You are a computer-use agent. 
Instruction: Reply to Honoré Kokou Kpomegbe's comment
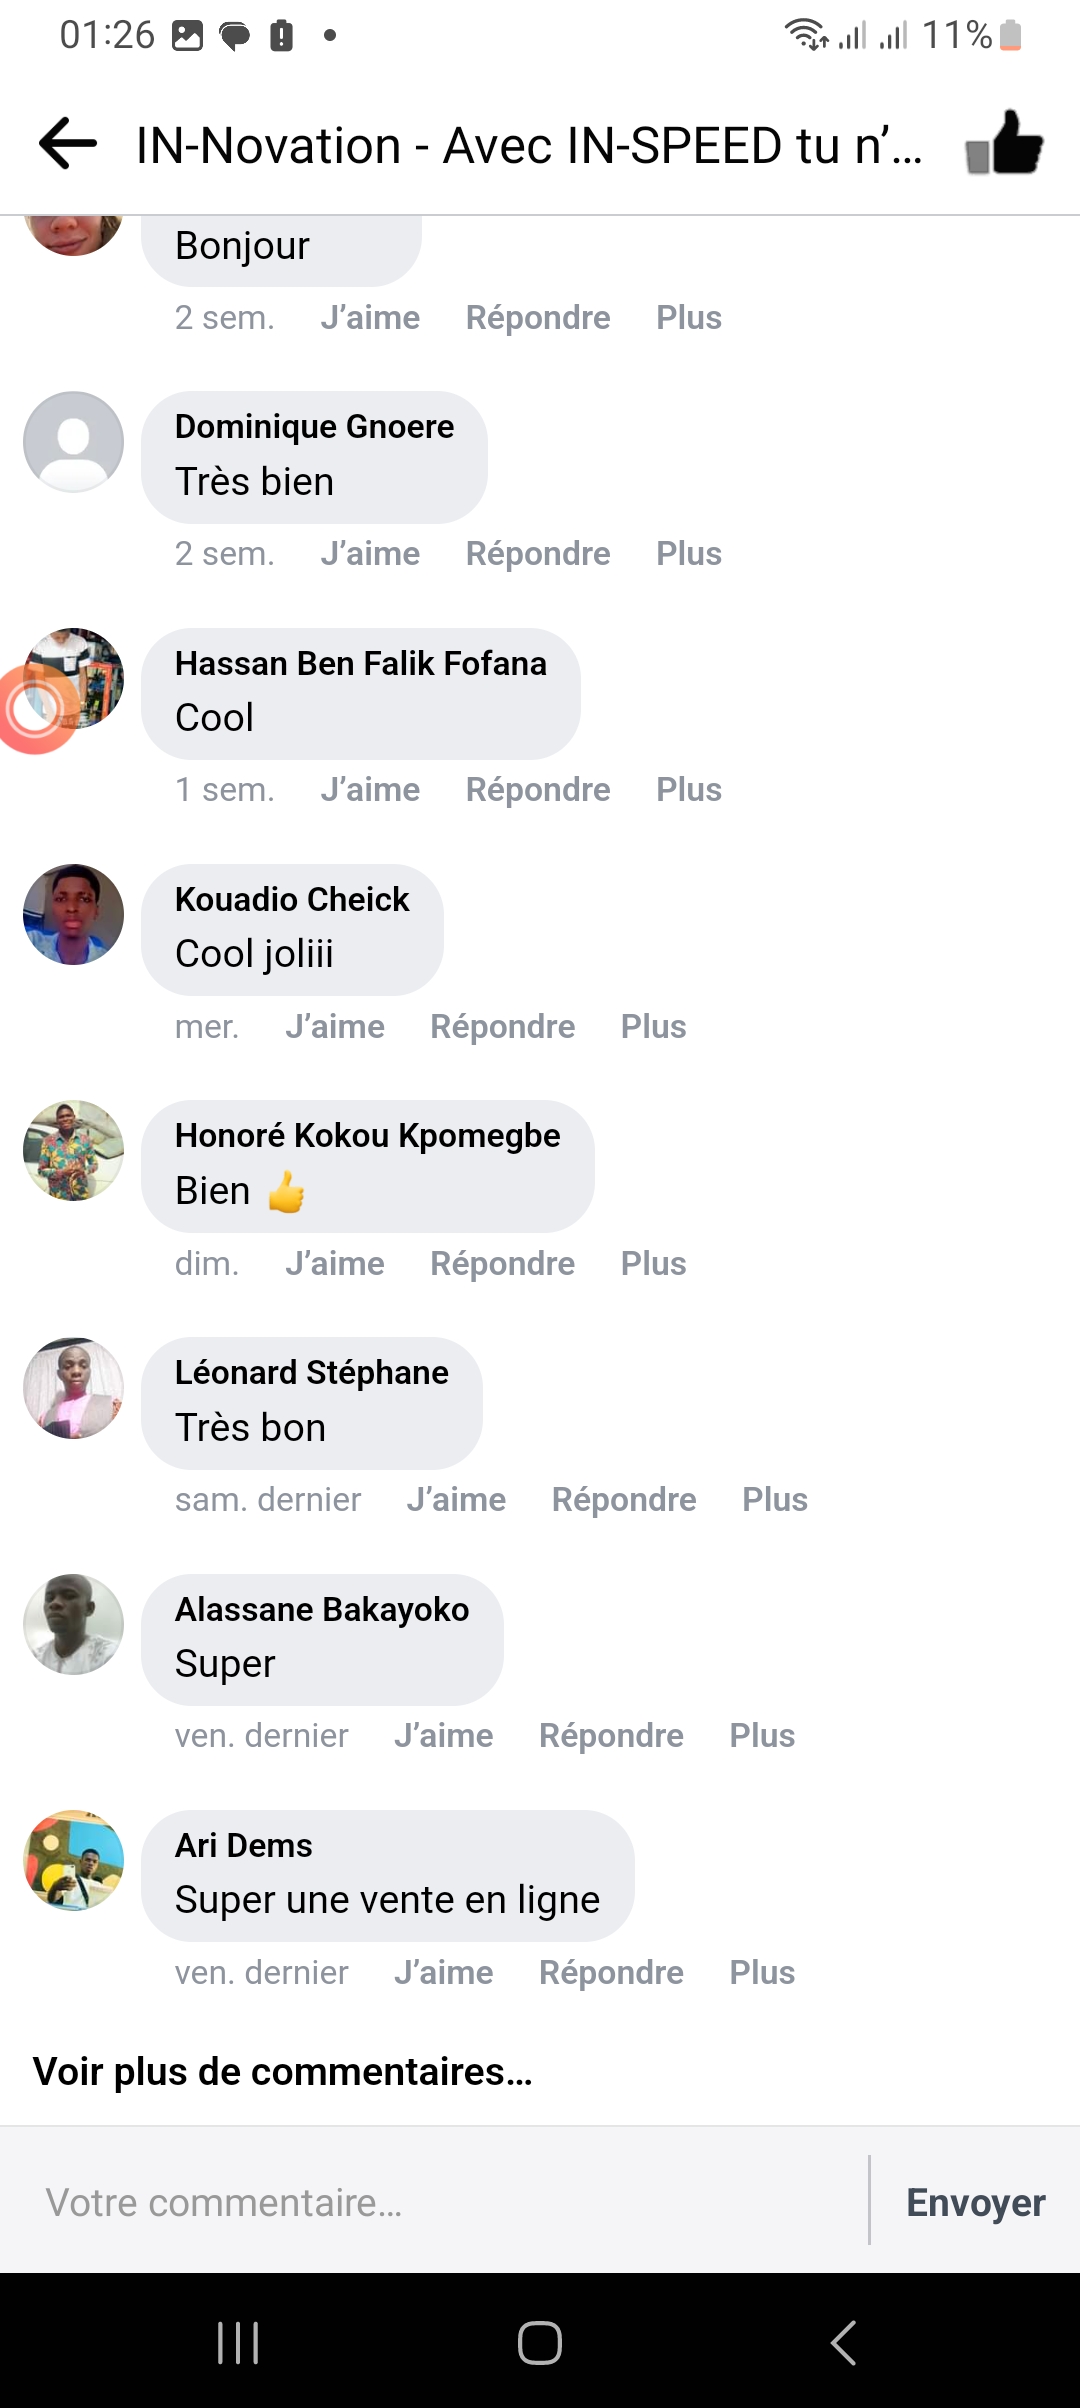tap(502, 1264)
